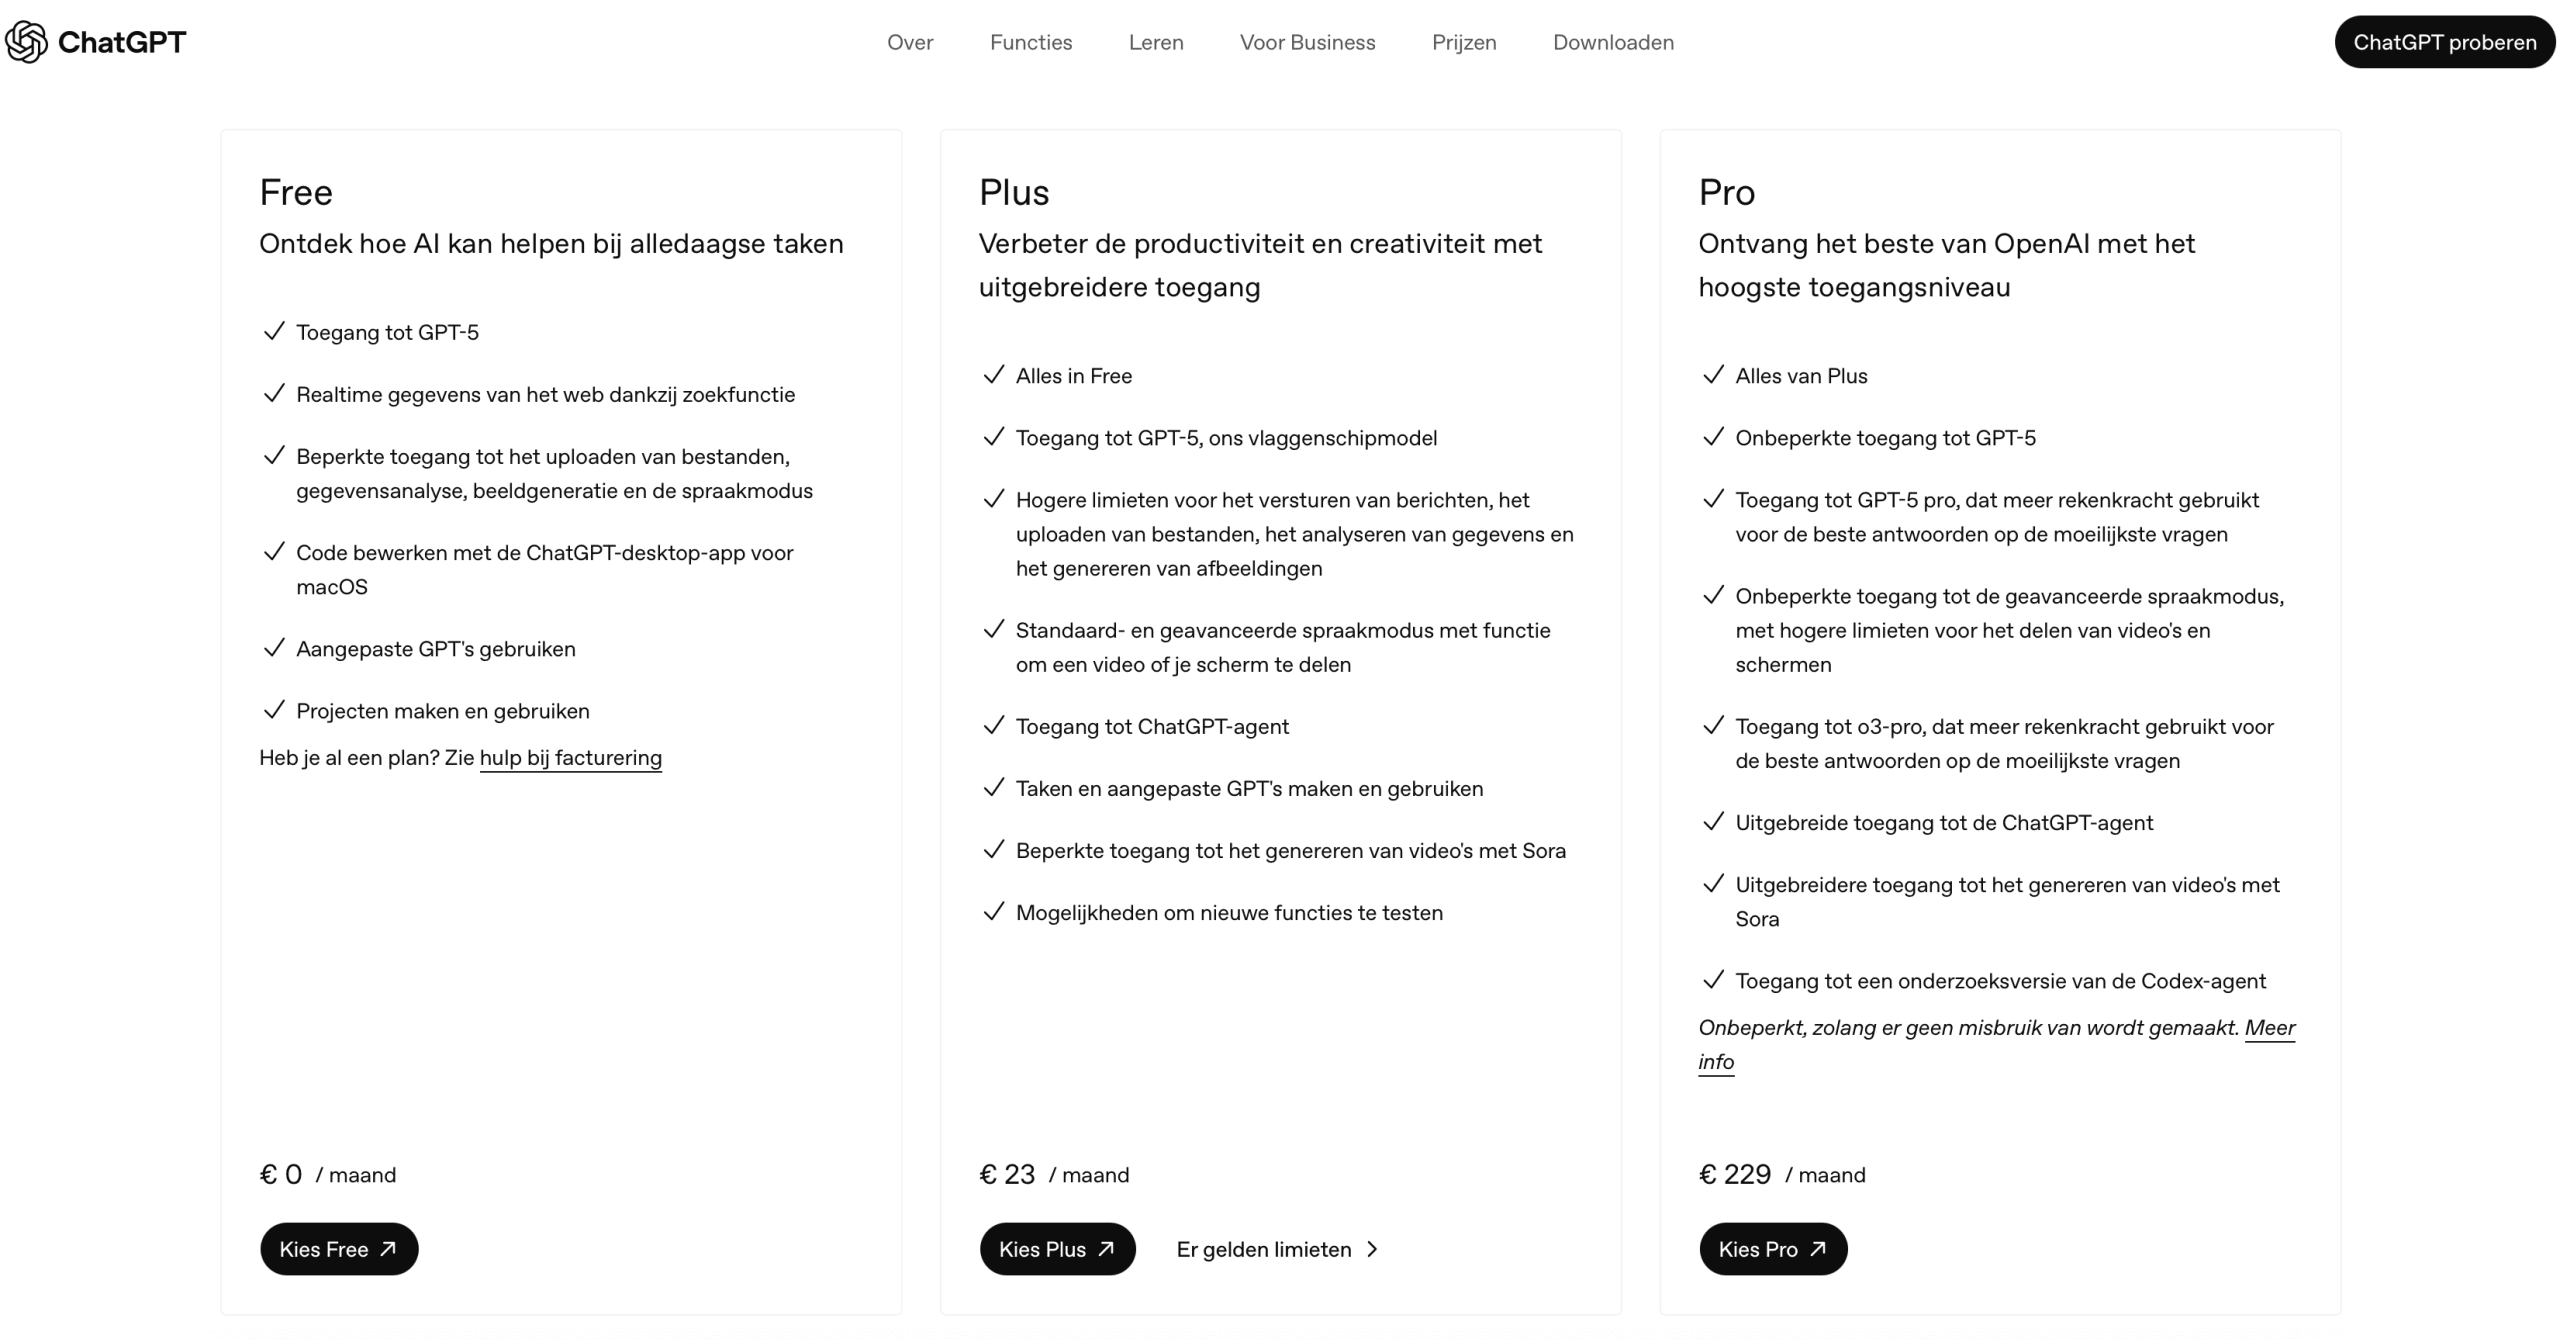Select Voor Business in navigation
2560x1339 pixels.
coord(1307,42)
